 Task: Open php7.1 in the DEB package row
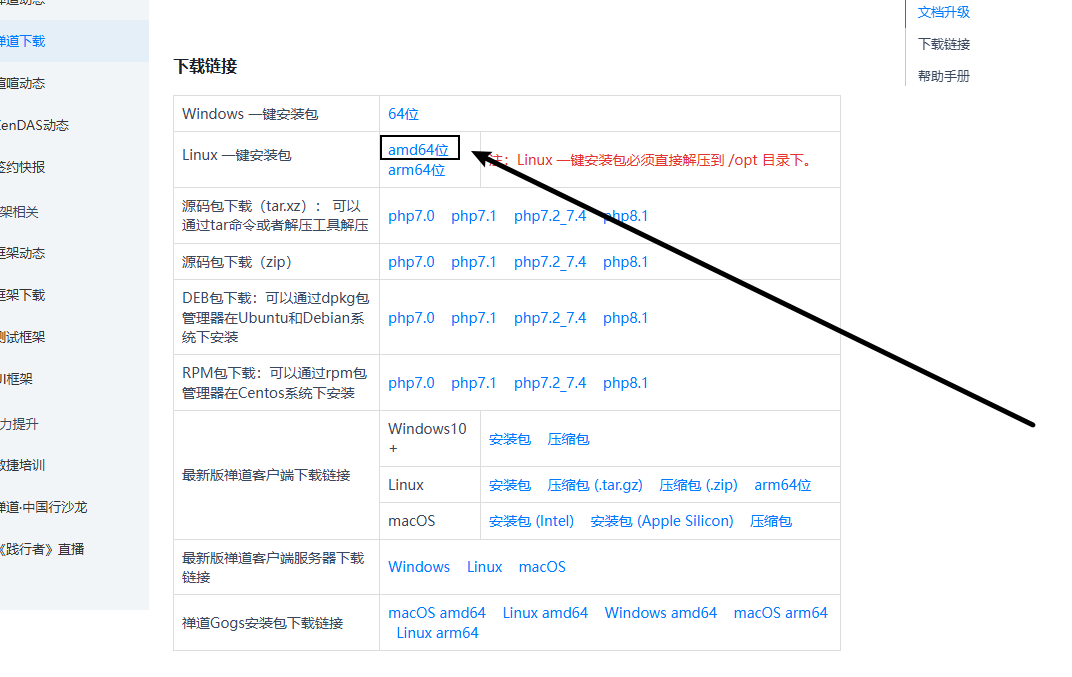pyautogui.click(x=473, y=318)
